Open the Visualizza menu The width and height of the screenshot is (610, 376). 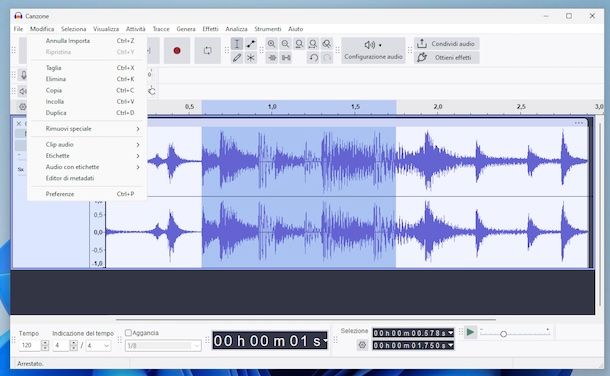(x=106, y=29)
